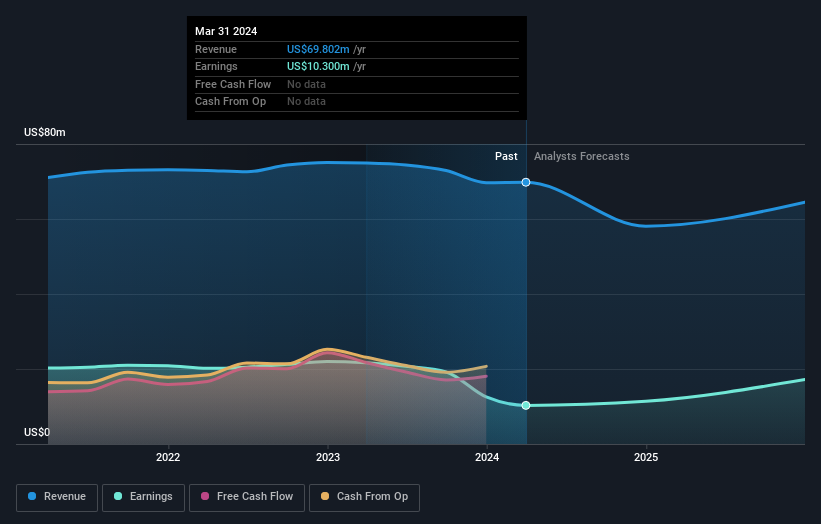
Task: Click the pink Free Cash Flow legend dot
Action: (205, 496)
